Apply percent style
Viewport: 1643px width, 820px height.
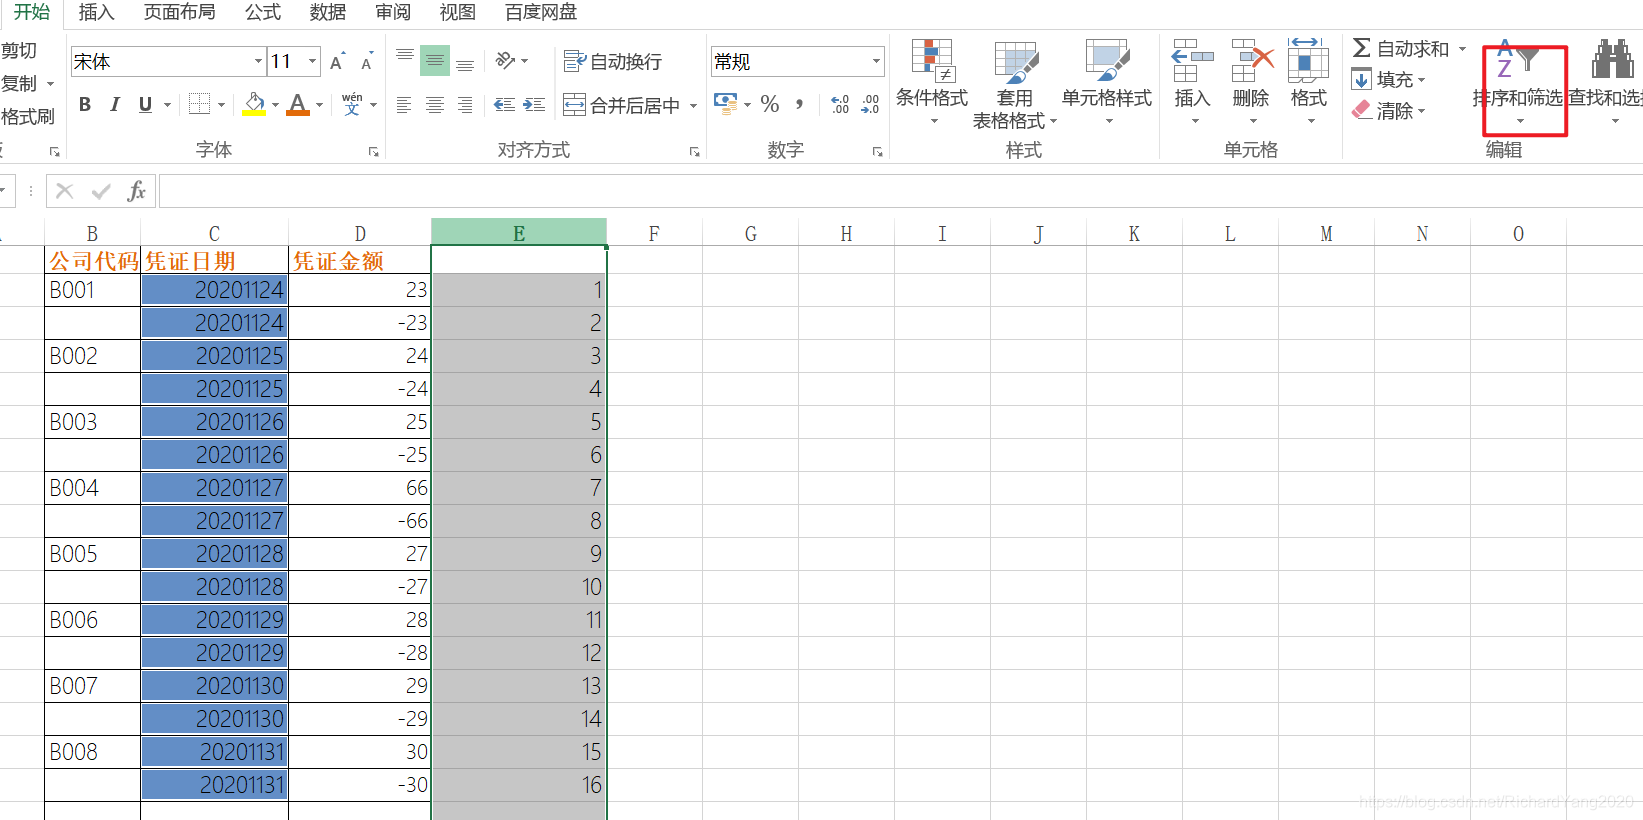(770, 104)
